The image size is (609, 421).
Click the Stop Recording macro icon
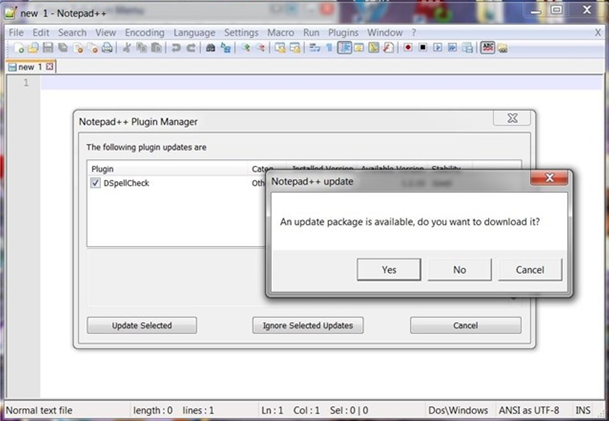[423, 48]
